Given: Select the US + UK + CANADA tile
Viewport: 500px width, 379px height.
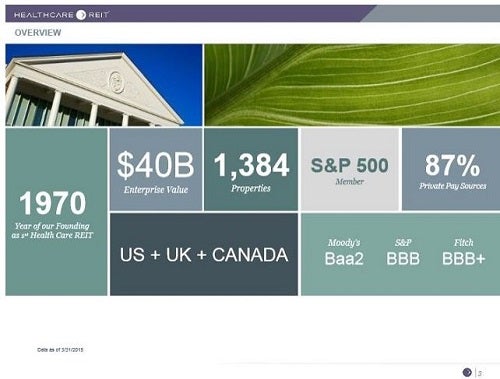Looking at the screenshot, I should click(204, 254).
